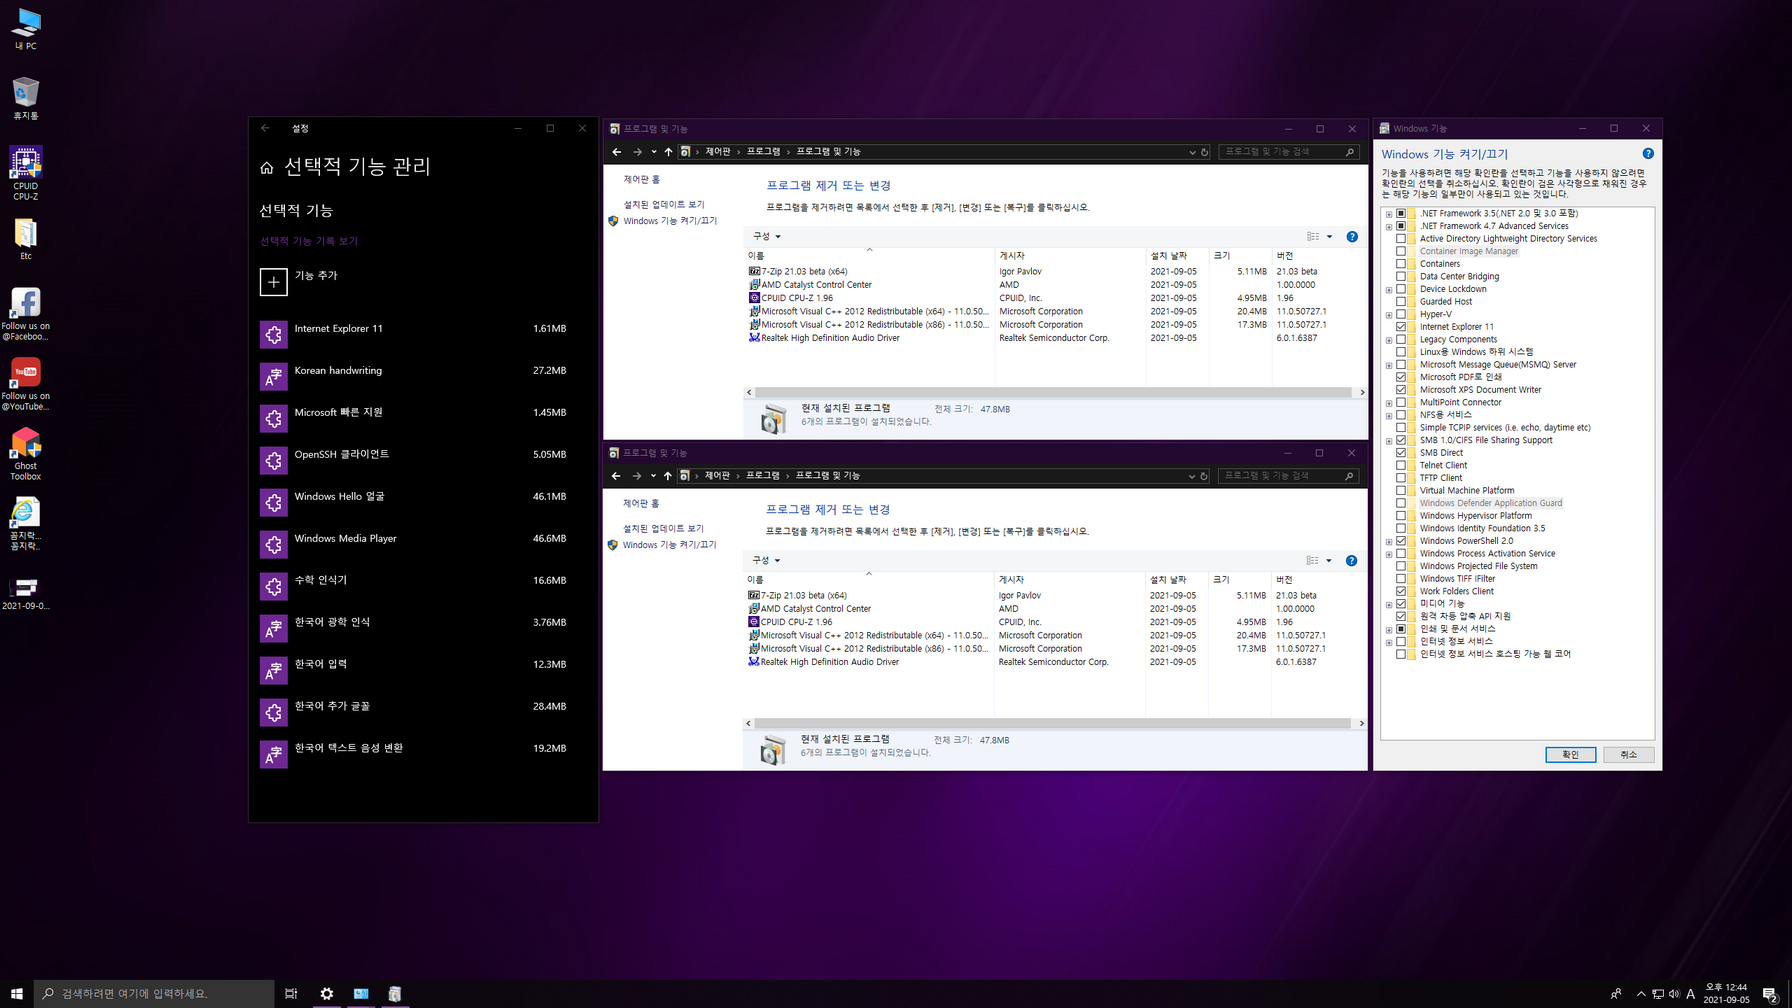Viewport: 1792px width, 1008px height.
Task: Click the taskbar search box
Action: tap(155, 994)
